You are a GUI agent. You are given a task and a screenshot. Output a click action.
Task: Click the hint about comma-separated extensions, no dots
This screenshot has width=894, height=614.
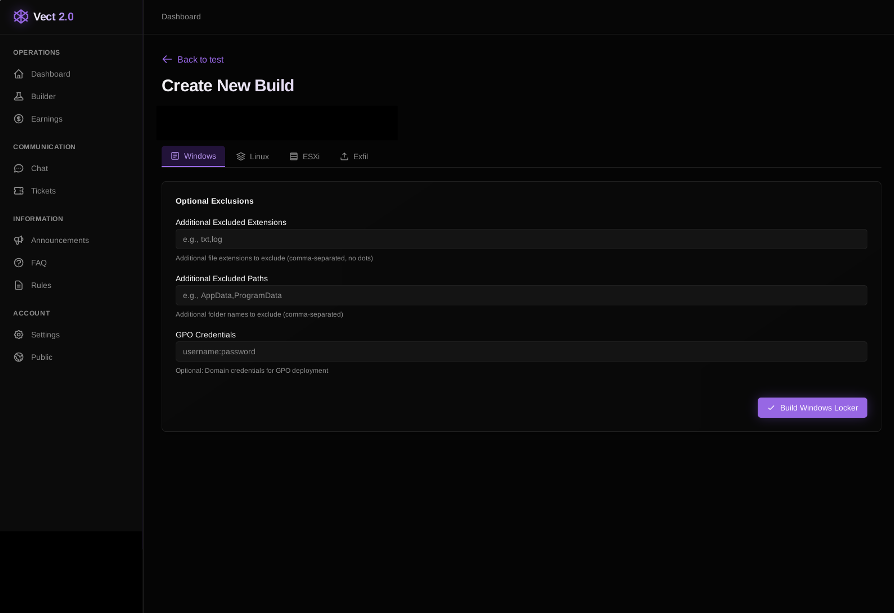pyautogui.click(x=274, y=258)
